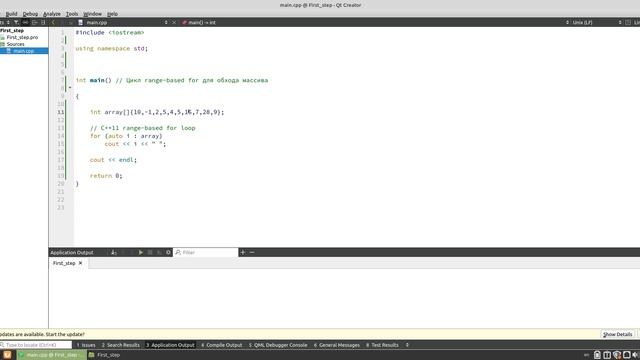The height and width of the screenshot is (360, 640).
Task: Switch to the 4 Compile Output pane
Action: 222,345
